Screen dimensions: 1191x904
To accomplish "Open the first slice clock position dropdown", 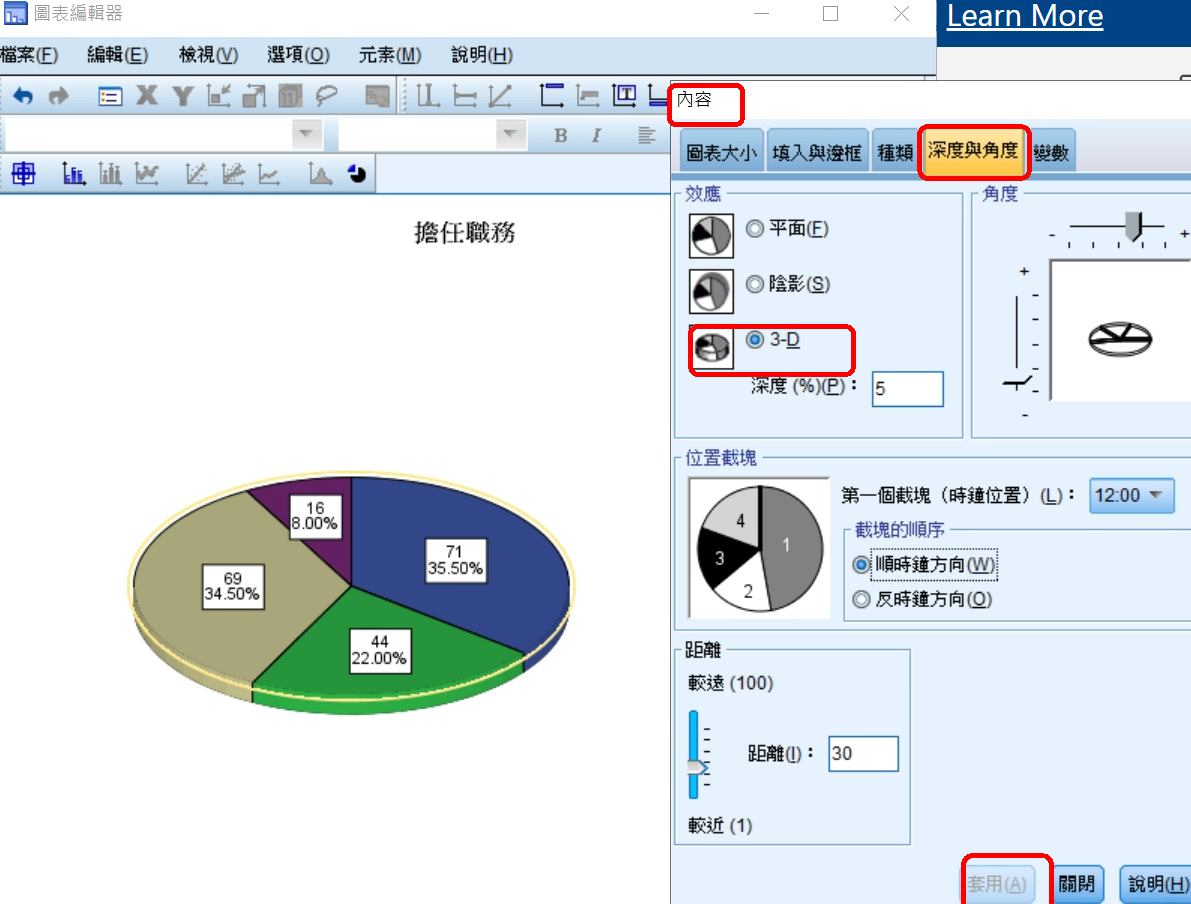I will pyautogui.click(x=1131, y=495).
